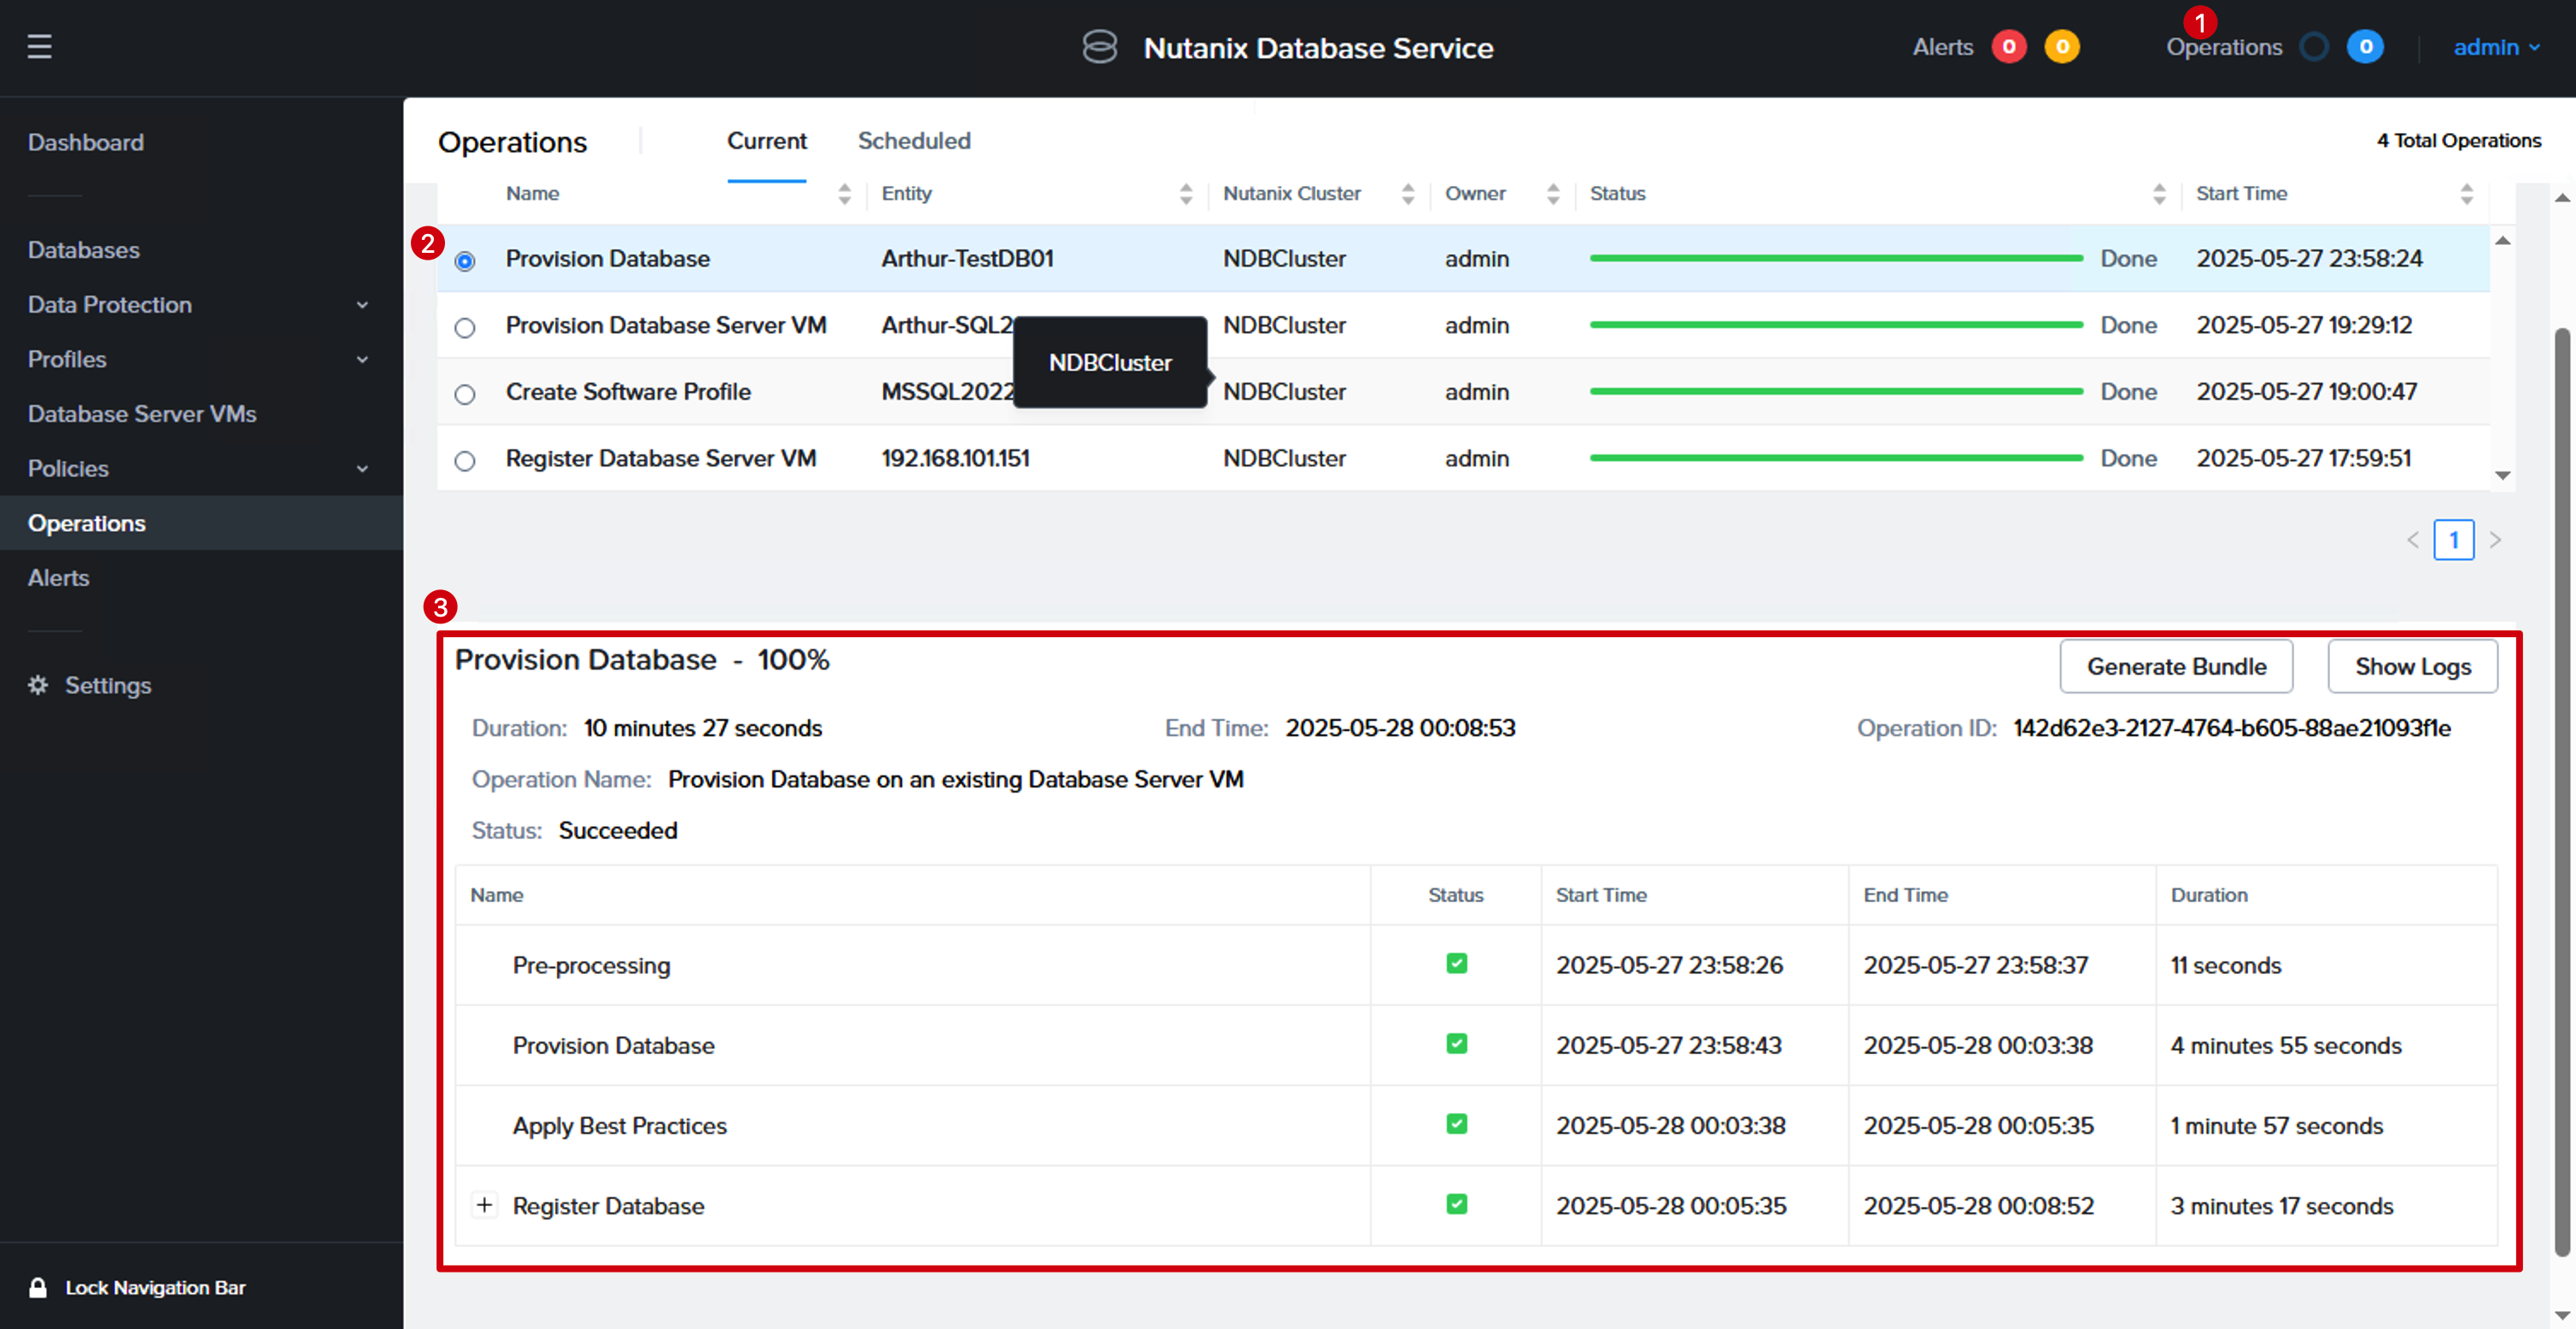This screenshot has height=1329, width=2576.
Task: Click the red critical alerts badge
Action: click(x=2008, y=47)
